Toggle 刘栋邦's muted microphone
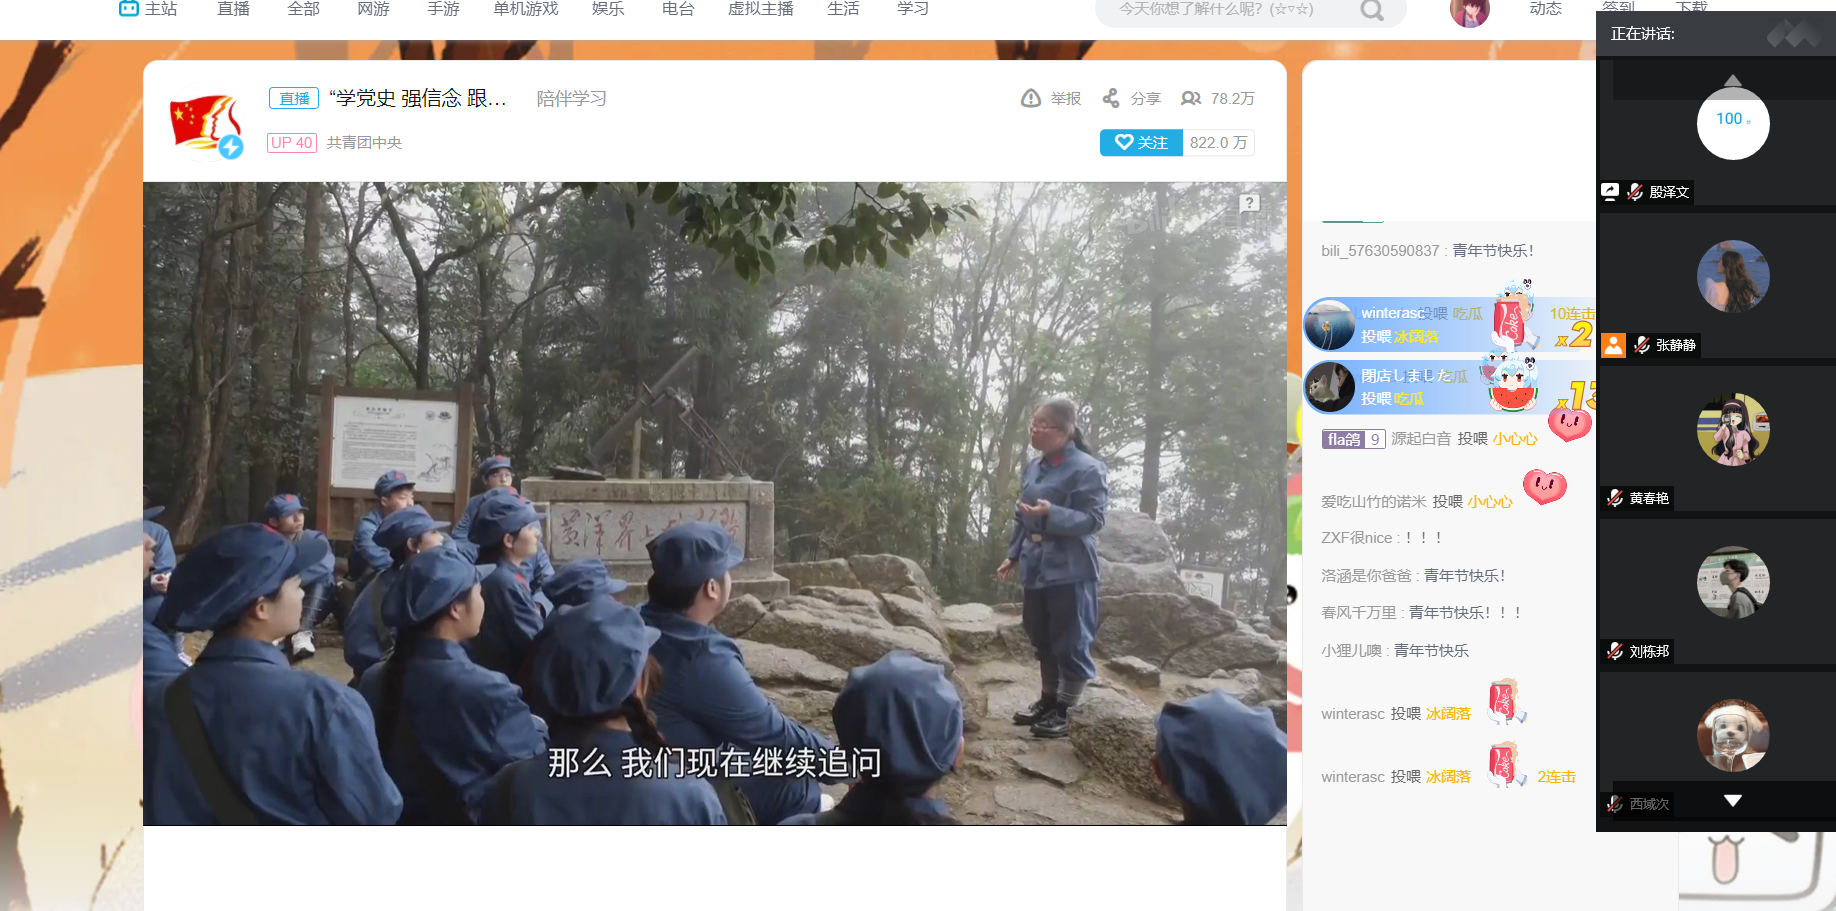Screen dimensions: 1836x911 coord(1615,651)
